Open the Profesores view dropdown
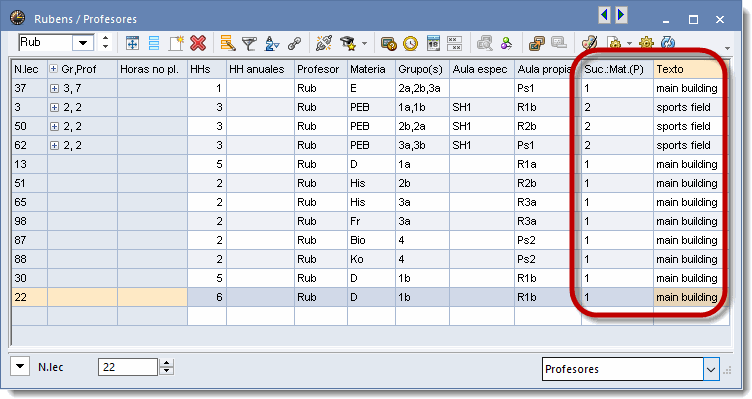The image size is (752, 399). [711, 369]
